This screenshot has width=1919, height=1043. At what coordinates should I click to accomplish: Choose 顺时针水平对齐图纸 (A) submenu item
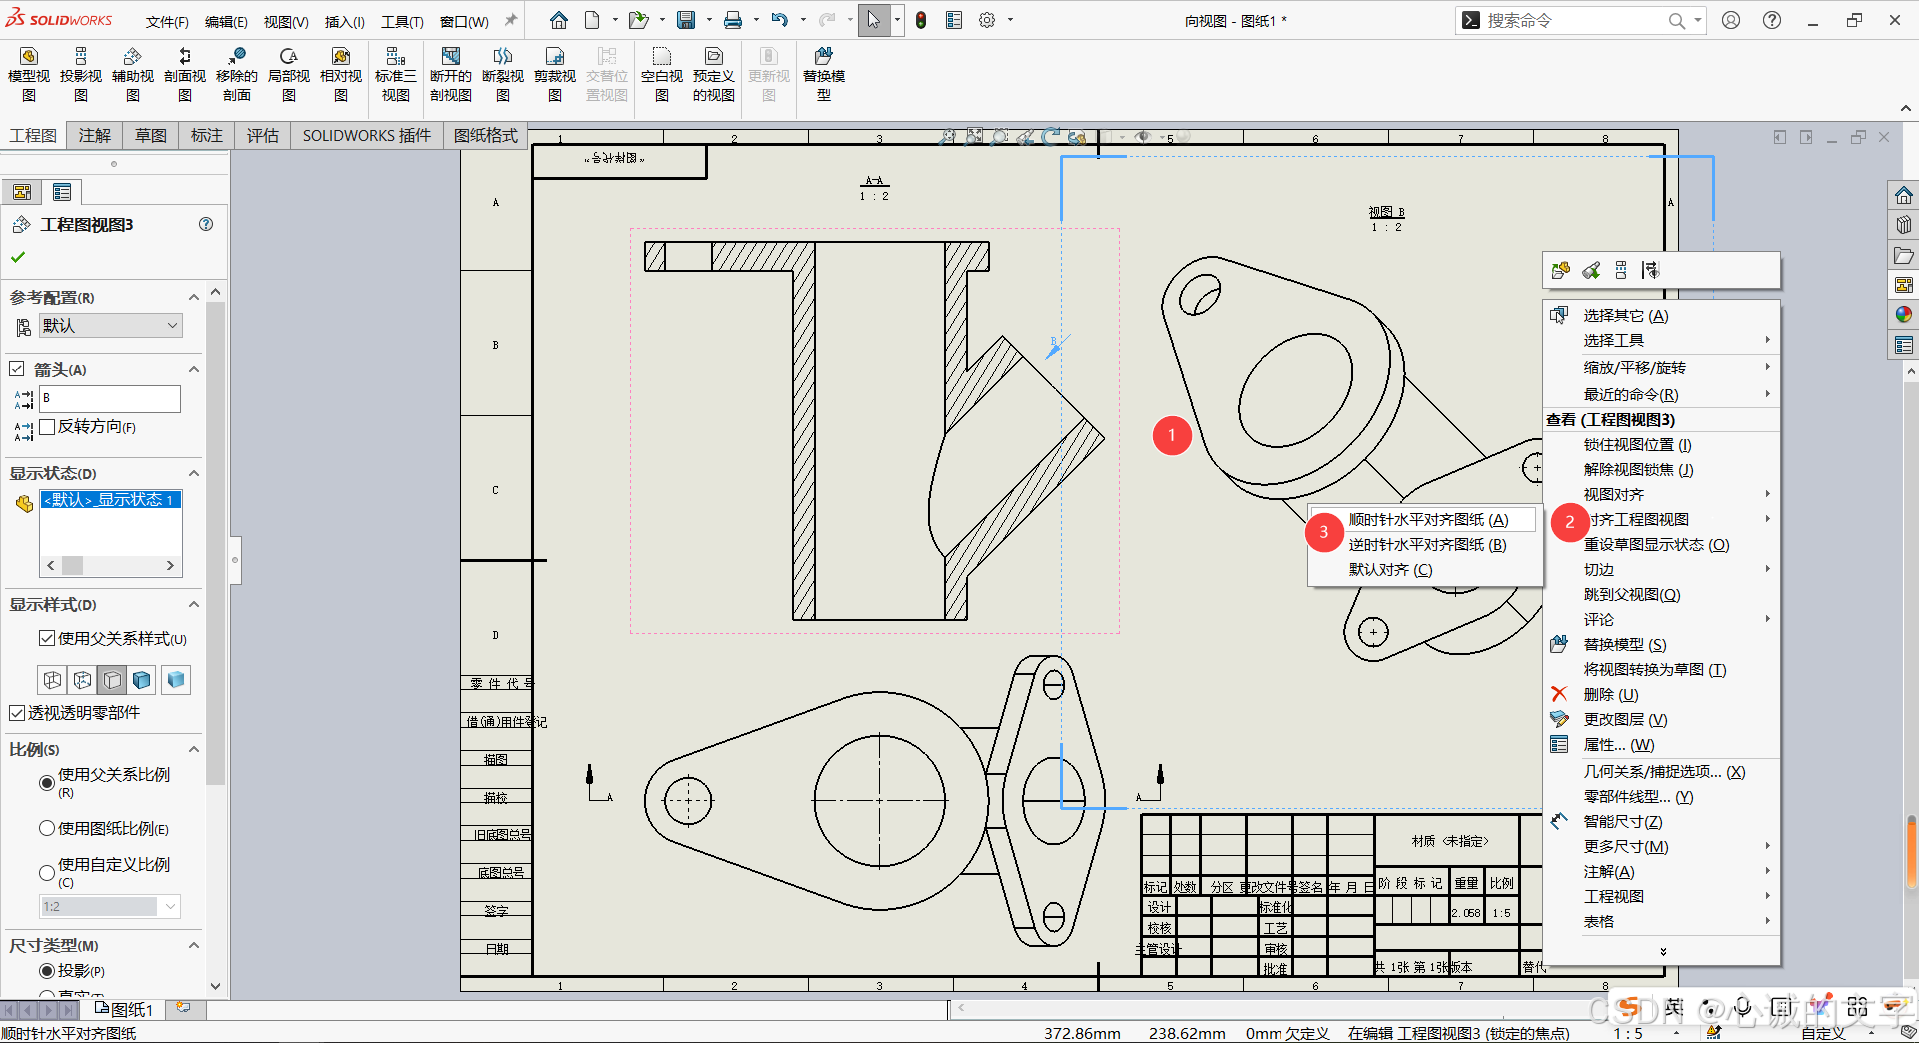[x=1427, y=520]
